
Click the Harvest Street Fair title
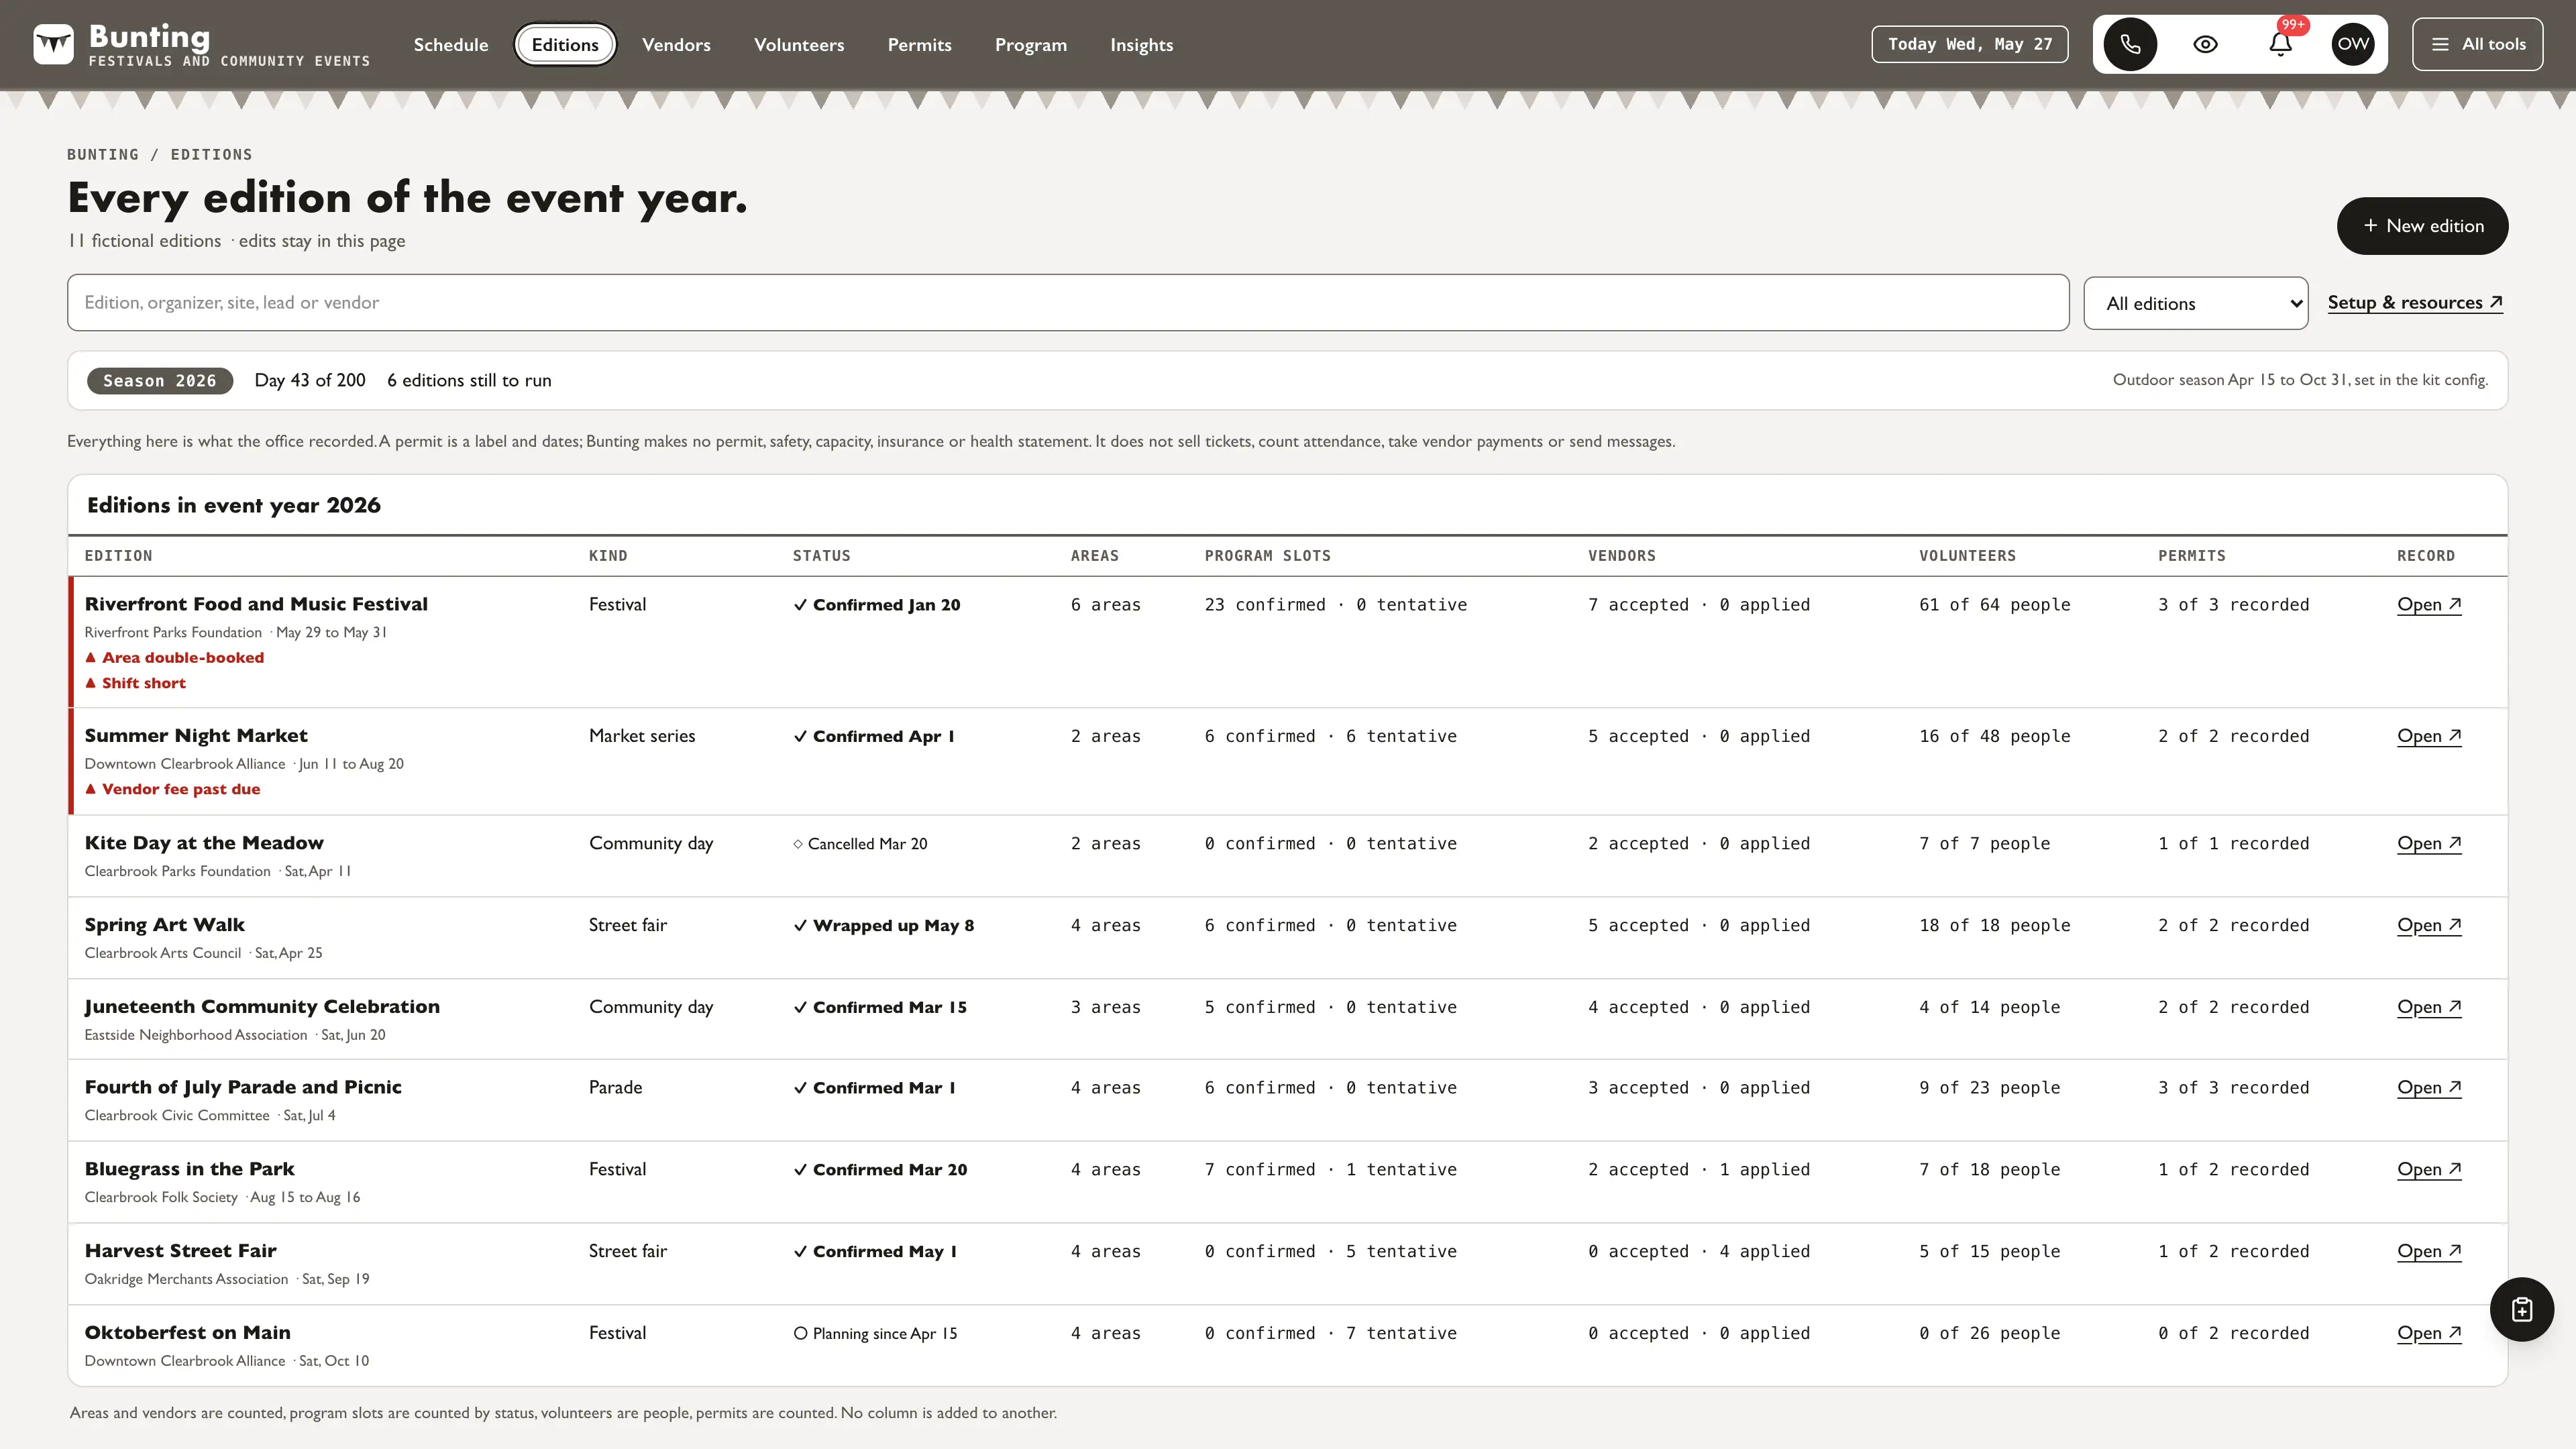[181, 1251]
